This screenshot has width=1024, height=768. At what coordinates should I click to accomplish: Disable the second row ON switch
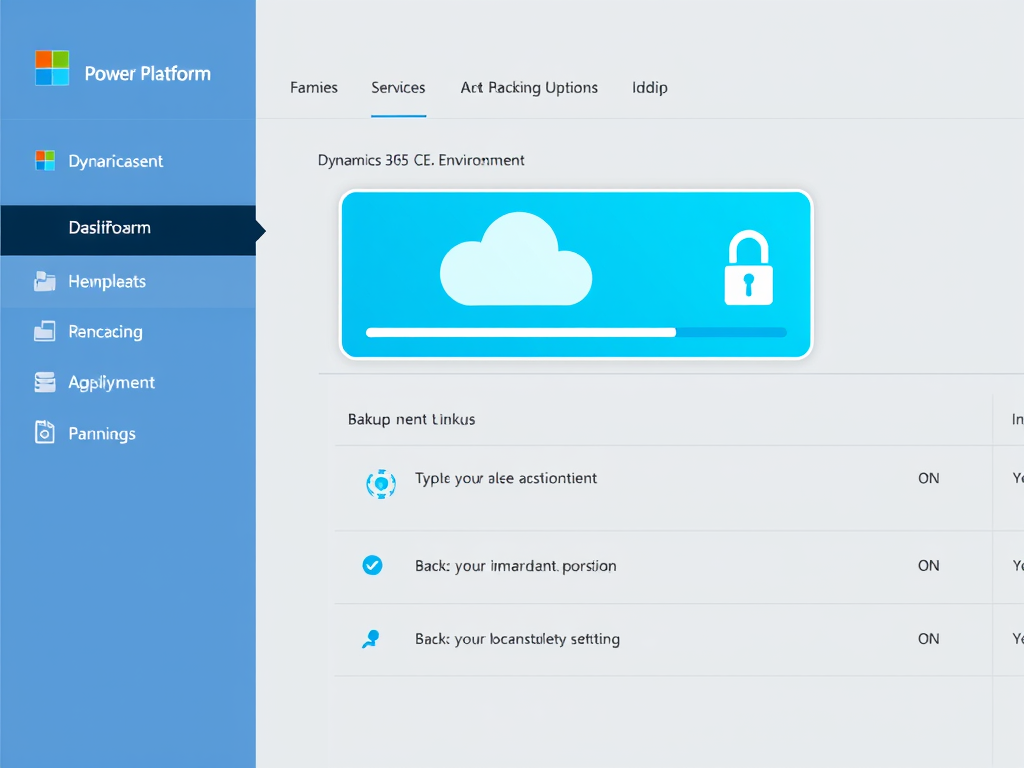928,565
